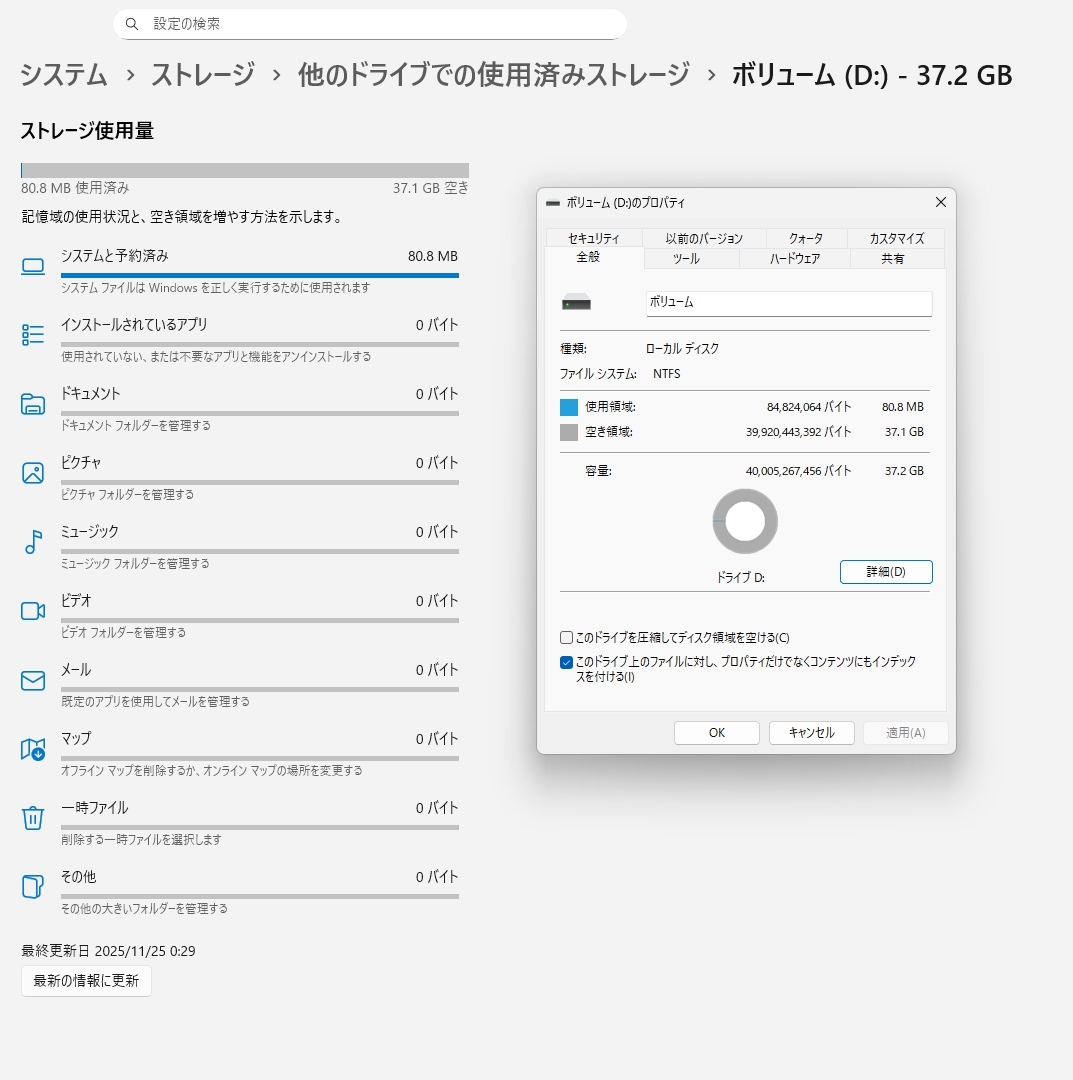This screenshot has width=1073, height=1080.
Task: Click the volume name text field
Action: click(788, 303)
